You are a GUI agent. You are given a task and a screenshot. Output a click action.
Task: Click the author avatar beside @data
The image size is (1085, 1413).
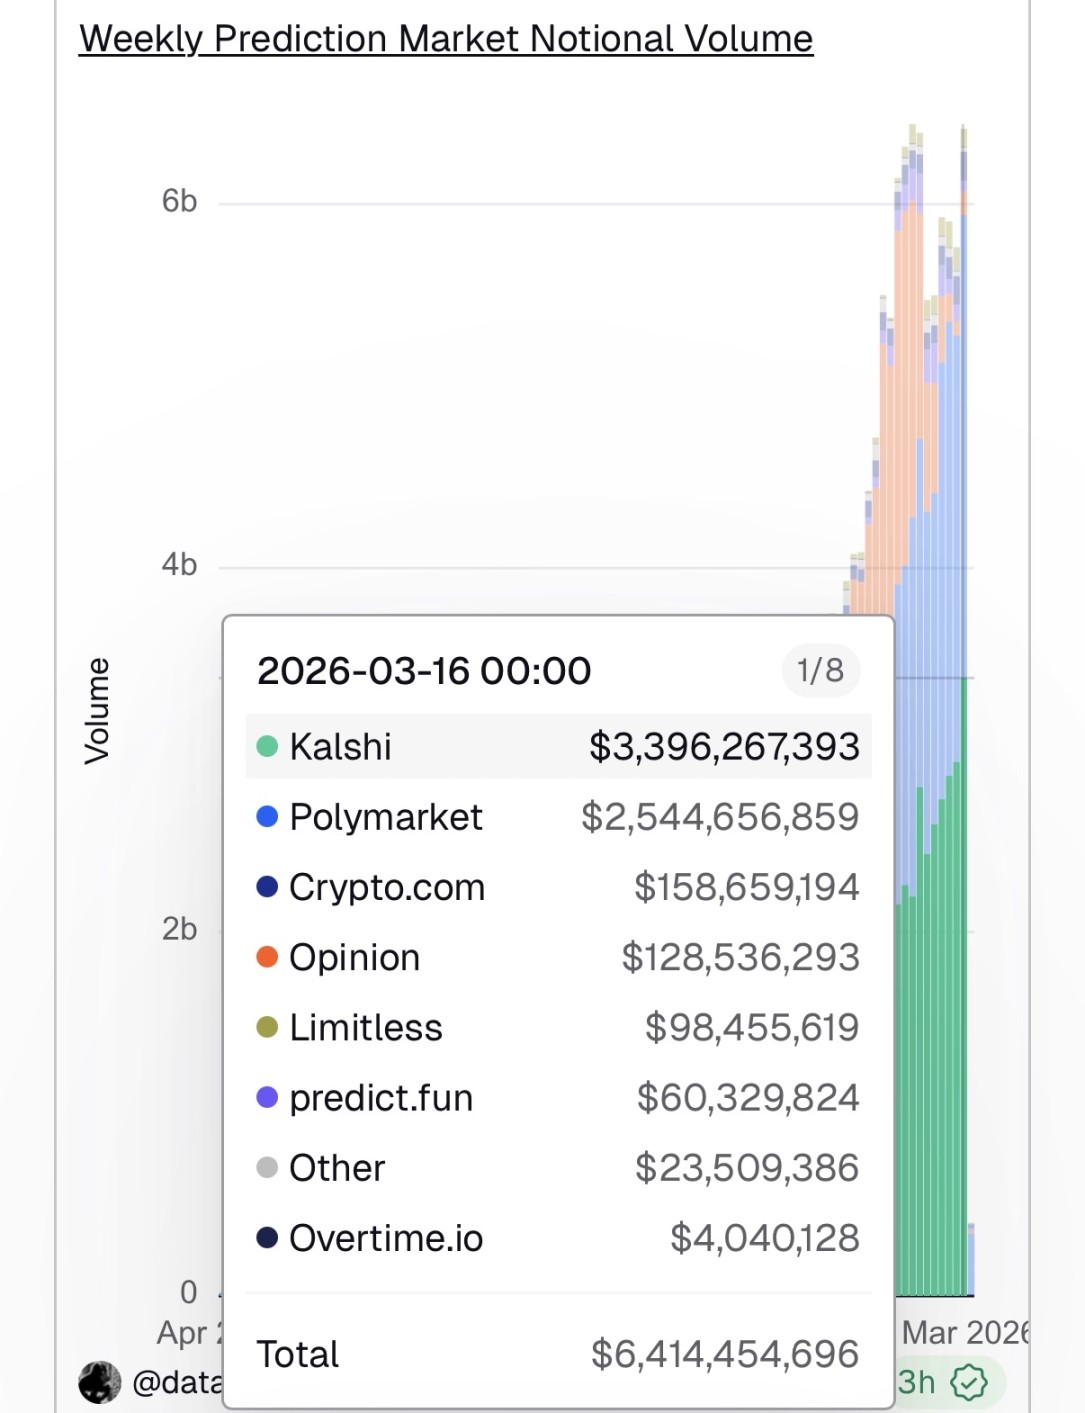[x=100, y=1382]
